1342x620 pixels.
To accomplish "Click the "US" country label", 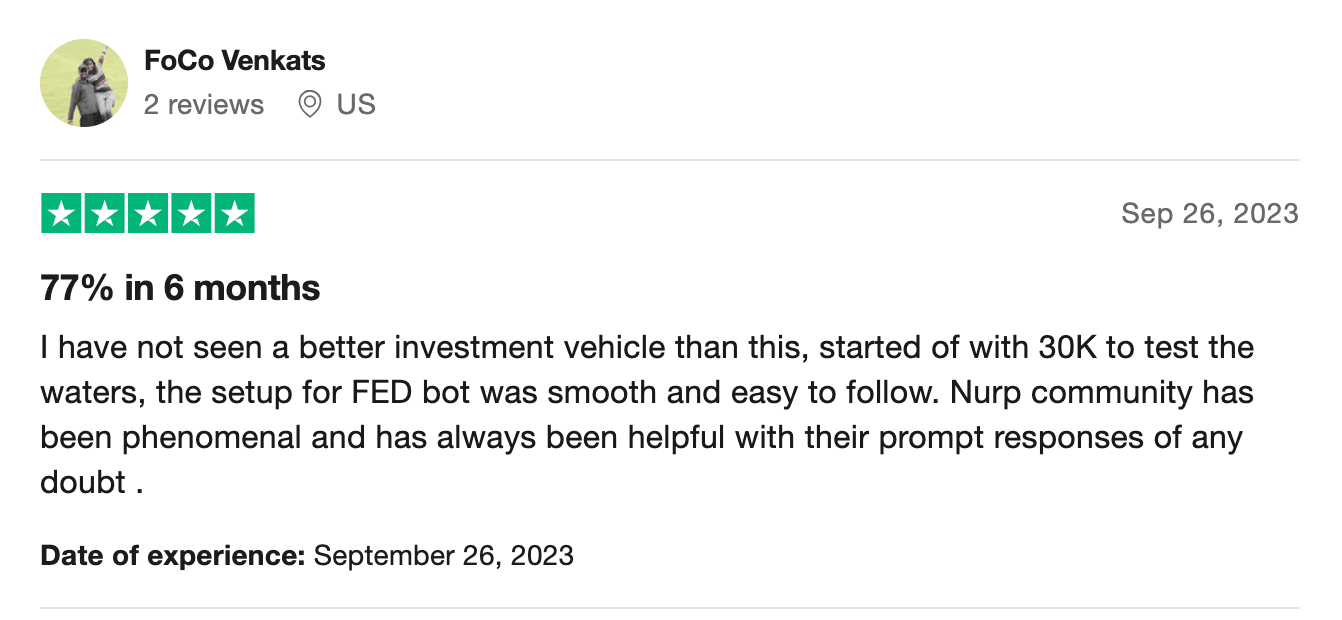I will 356,104.
